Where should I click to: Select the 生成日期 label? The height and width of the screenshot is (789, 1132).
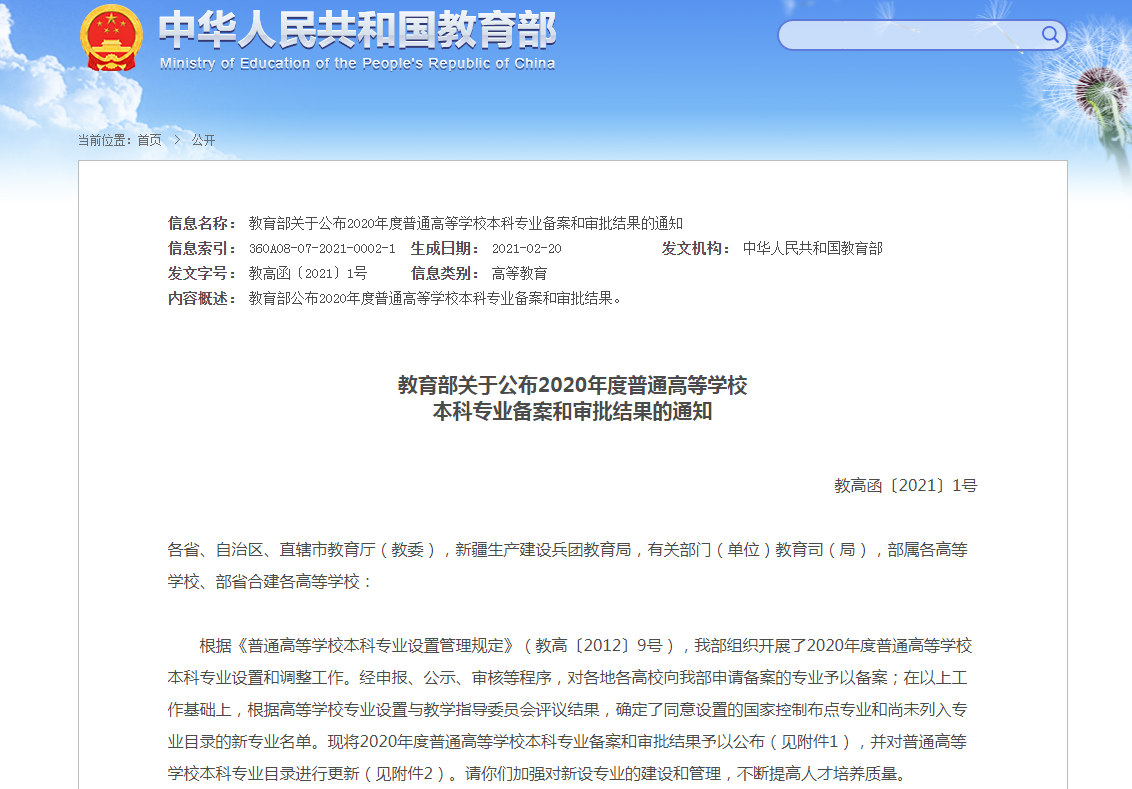(x=445, y=248)
